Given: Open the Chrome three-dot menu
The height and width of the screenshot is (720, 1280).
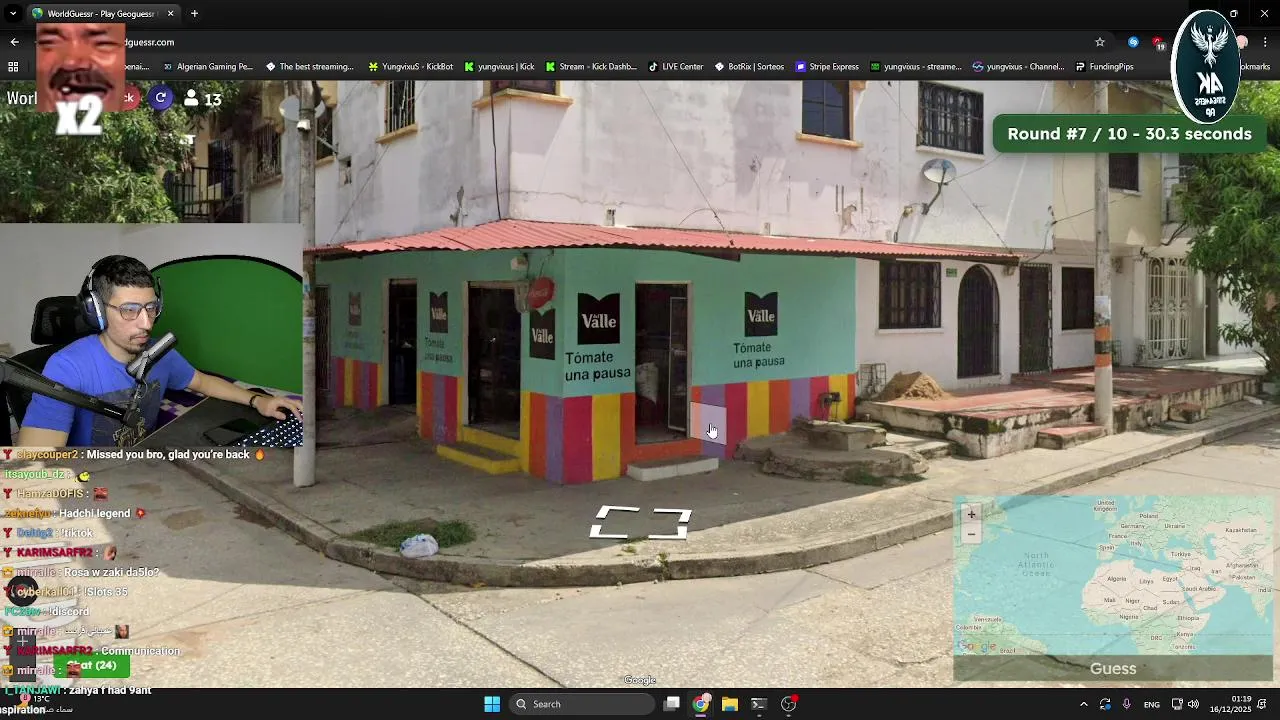Looking at the screenshot, I should [1266, 42].
